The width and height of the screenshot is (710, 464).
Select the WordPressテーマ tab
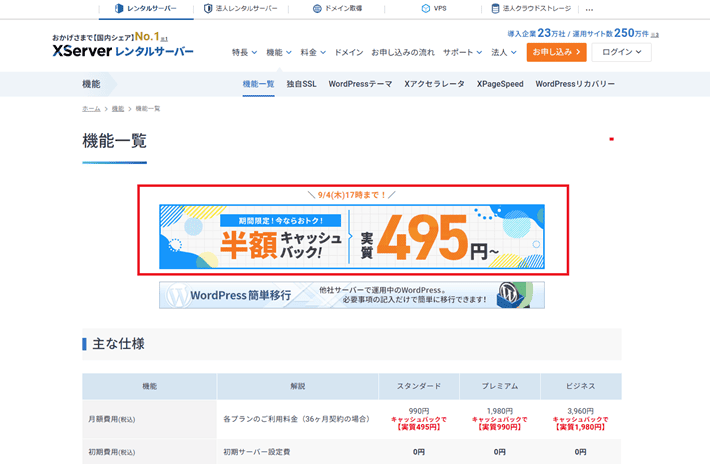tap(360, 84)
